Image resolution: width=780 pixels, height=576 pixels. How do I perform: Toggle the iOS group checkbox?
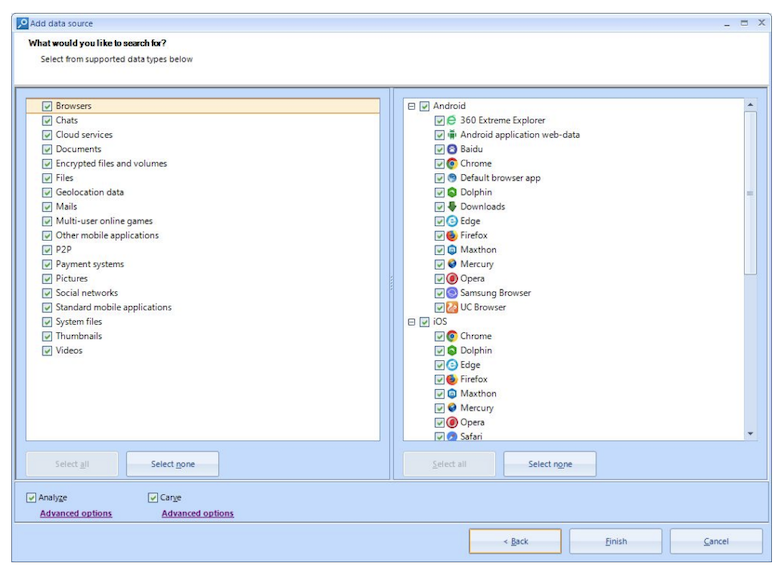424,322
